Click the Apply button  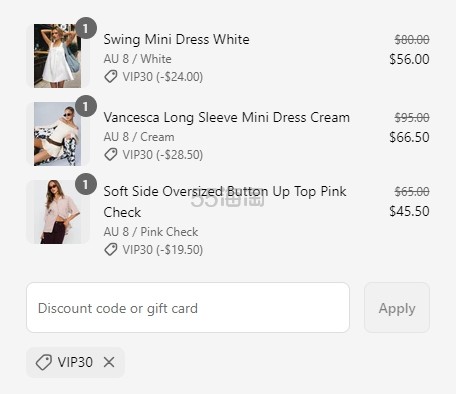397,307
